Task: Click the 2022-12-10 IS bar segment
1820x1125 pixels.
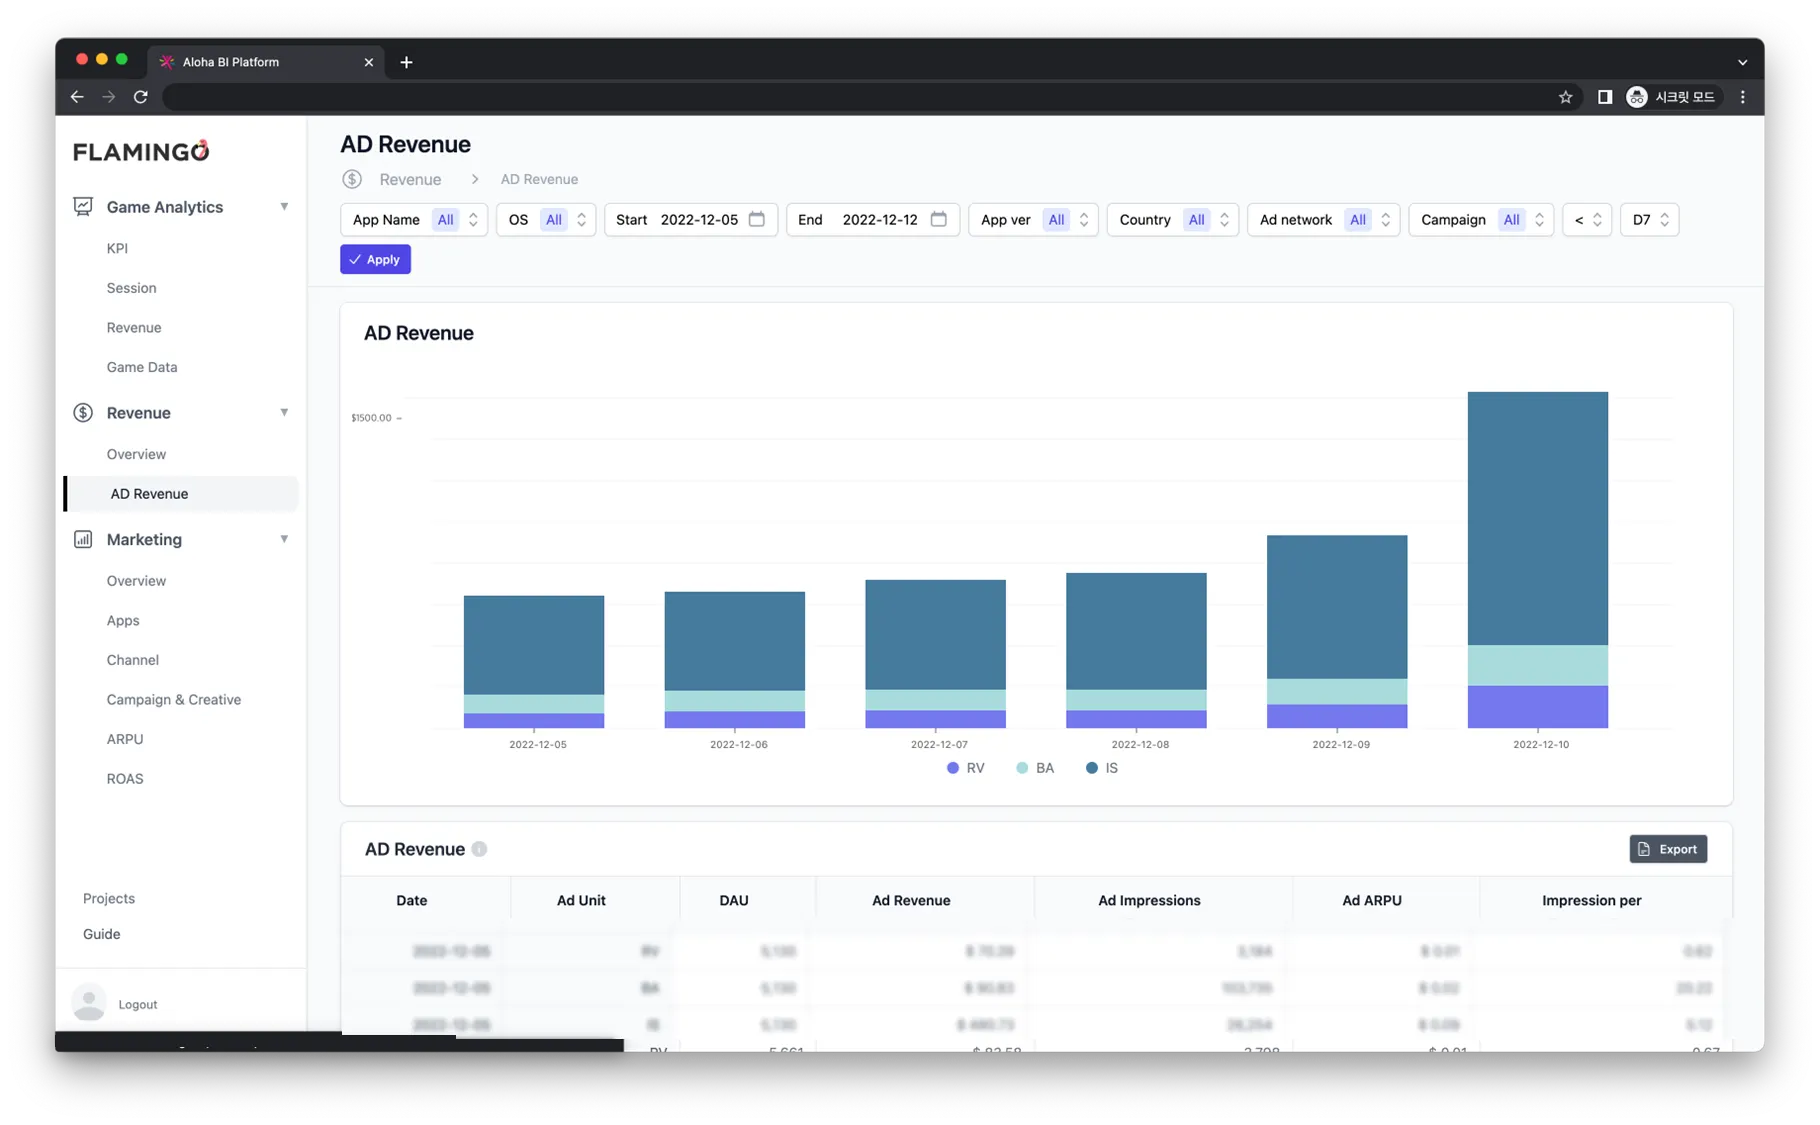Action: pos(1537,518)
